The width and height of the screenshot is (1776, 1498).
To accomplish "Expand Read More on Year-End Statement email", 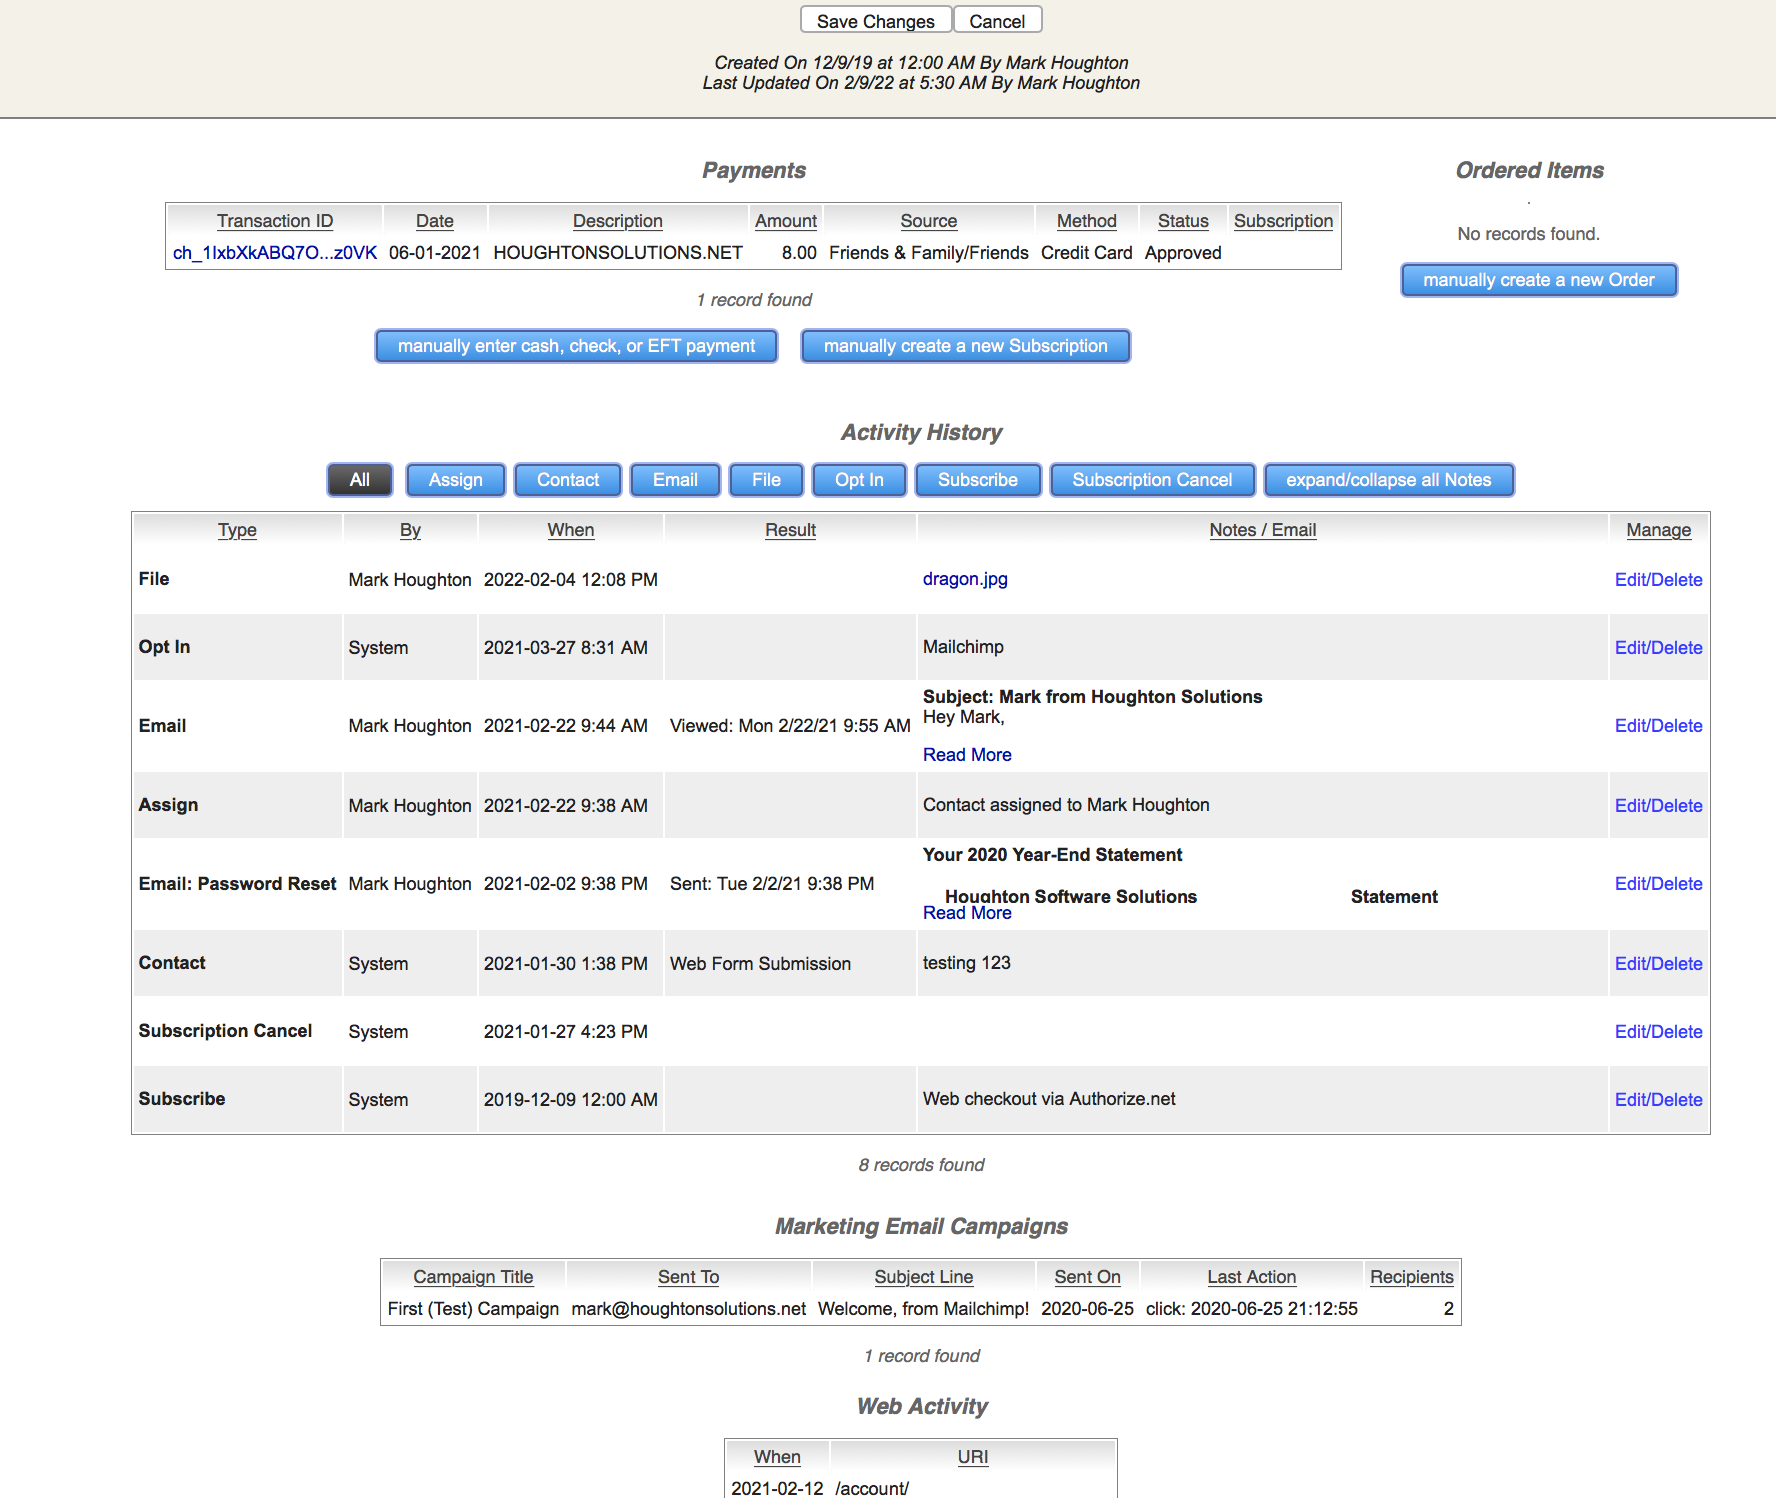I will tap(966, 913).
